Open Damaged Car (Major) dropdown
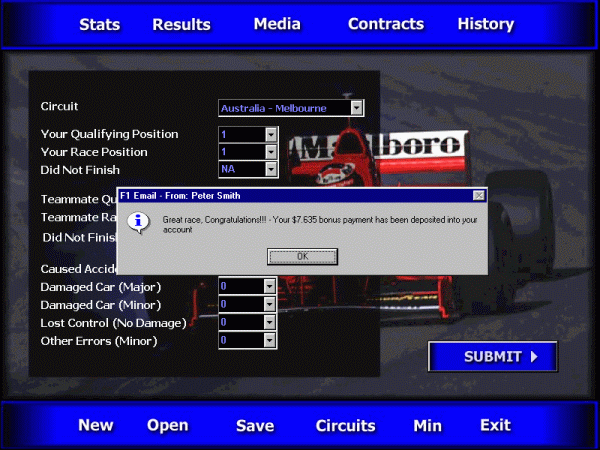 269,287
